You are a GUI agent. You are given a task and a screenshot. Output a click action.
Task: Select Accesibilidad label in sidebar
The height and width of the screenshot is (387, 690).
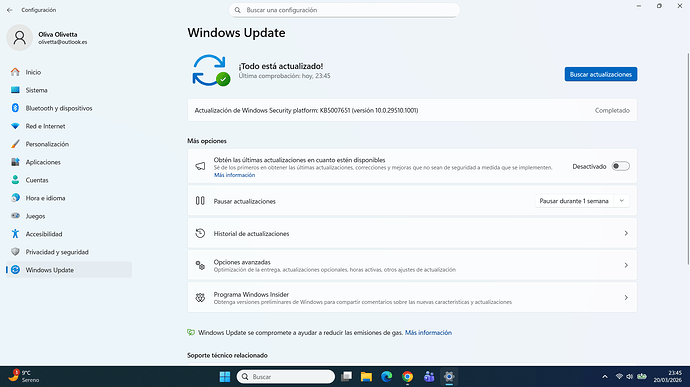click(x=44, y=234)
